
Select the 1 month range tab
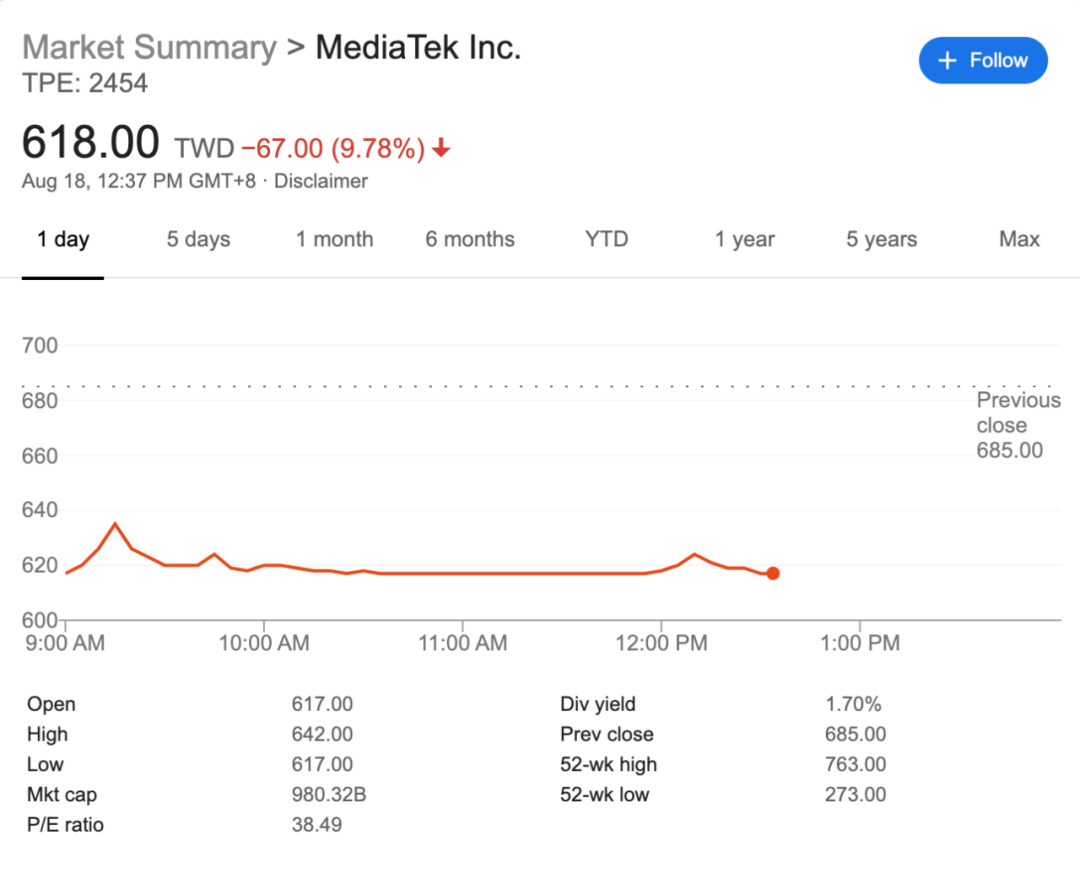(334, 239)
